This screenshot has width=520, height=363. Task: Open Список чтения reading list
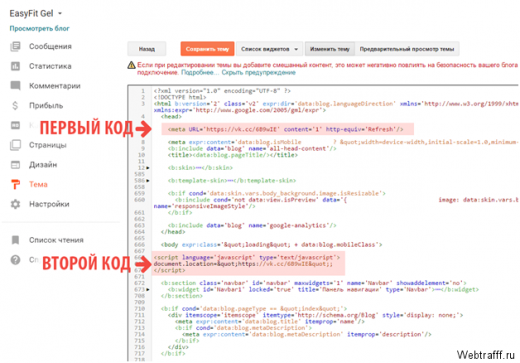(x=56, y=240)
